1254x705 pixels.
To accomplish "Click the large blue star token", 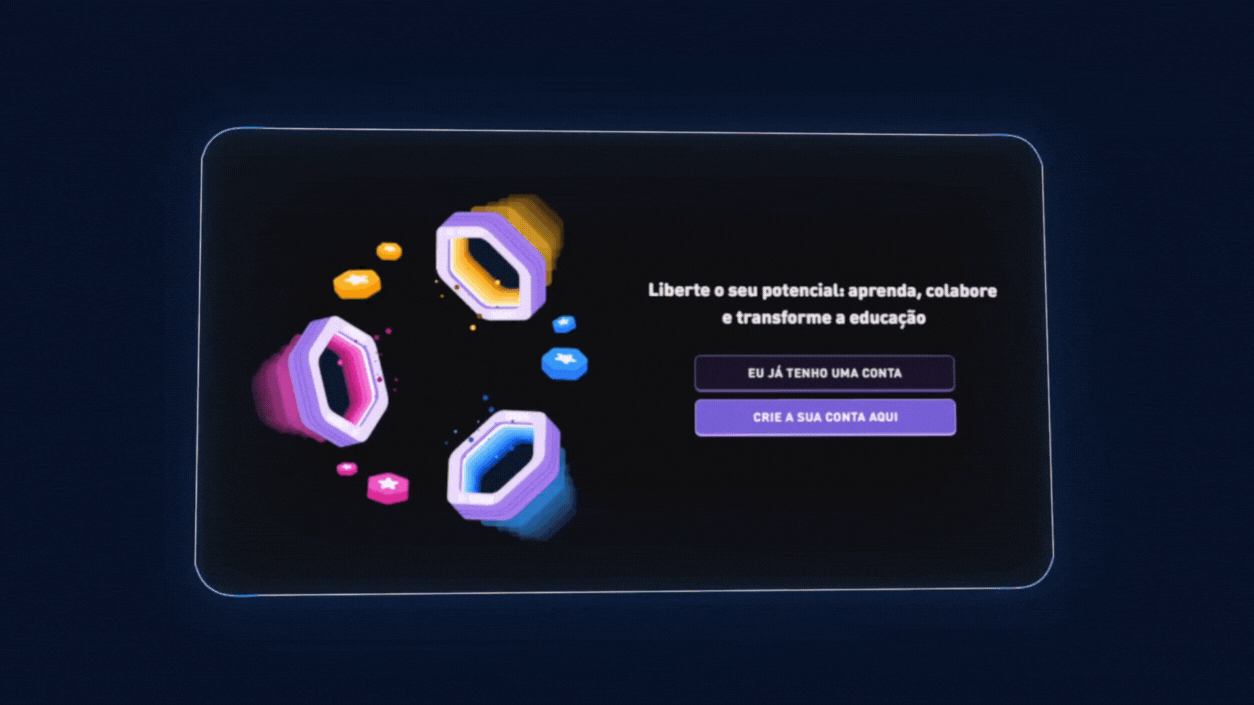I will coord(564,362).
